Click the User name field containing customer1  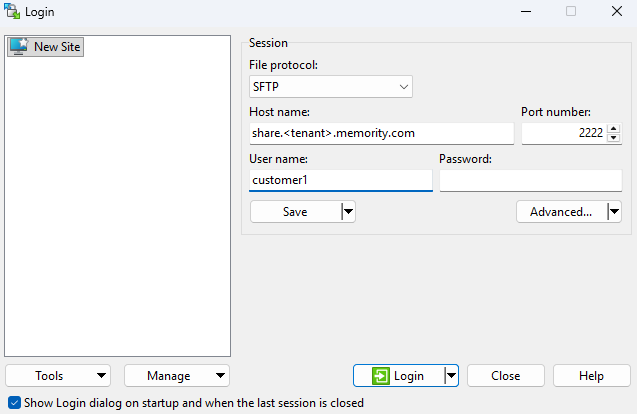coord(340,180)
